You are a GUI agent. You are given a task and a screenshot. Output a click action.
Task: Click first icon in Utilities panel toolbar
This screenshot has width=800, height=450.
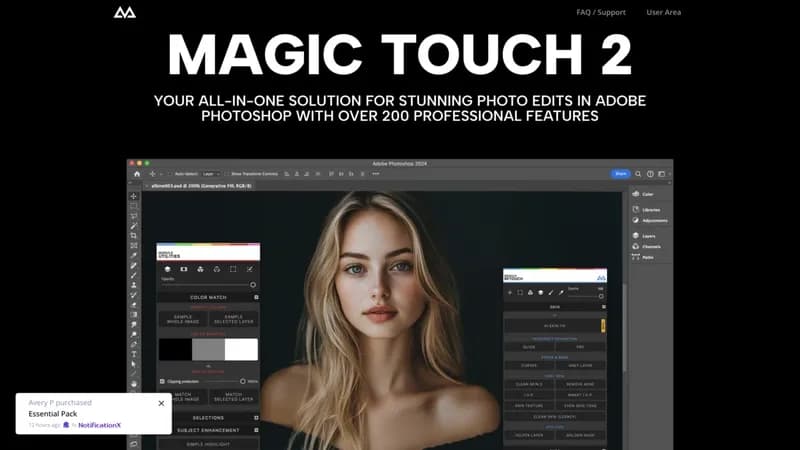(x=167, y=269)
